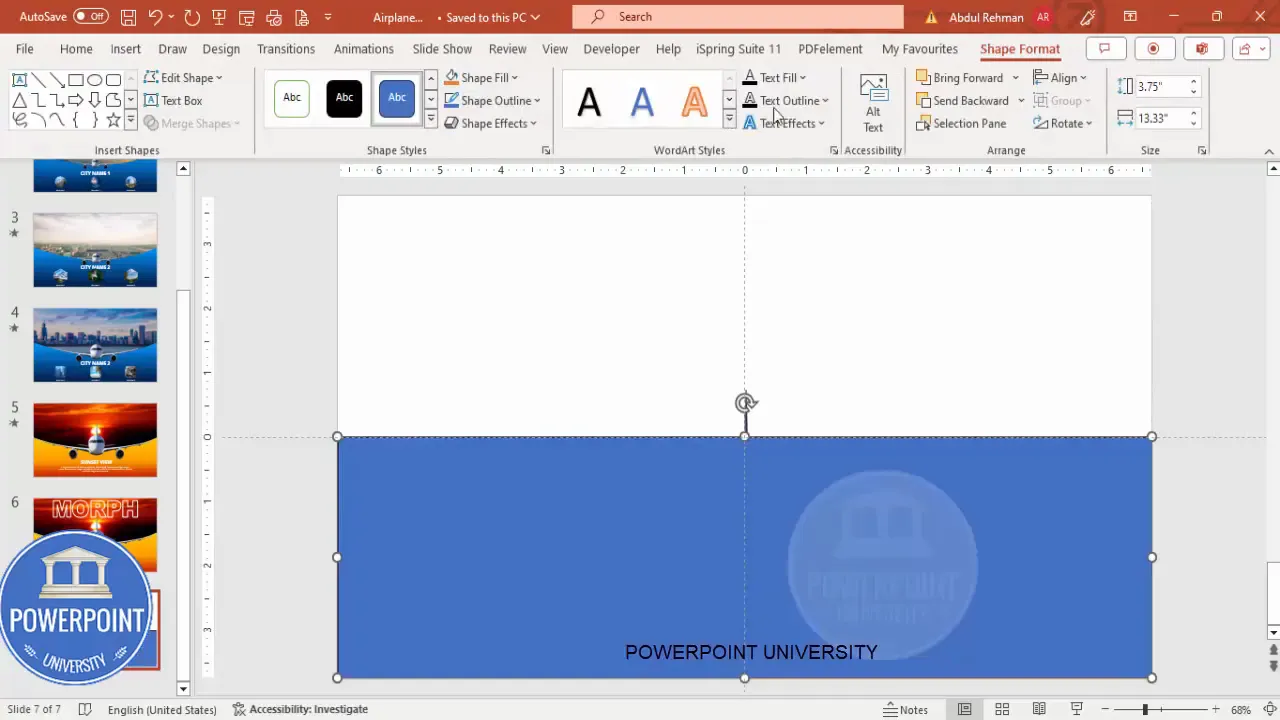Image resolution: width=1280 pixels, height=720 pixels.
Task: Select the Send Backward icon
Action: 924,100
